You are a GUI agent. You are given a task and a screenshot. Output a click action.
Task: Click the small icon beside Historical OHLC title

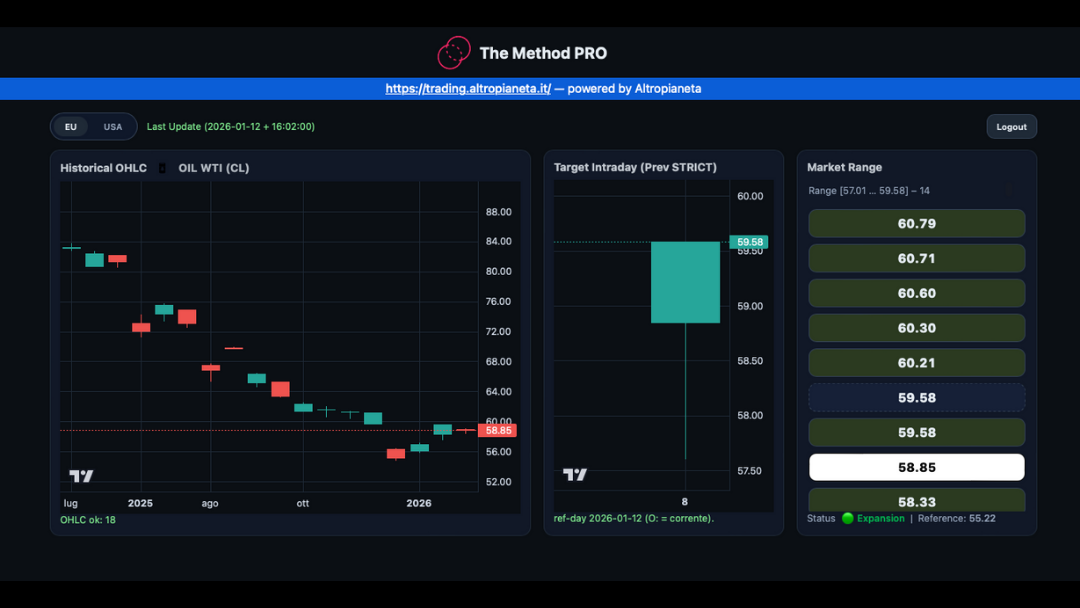coord(162,168)
